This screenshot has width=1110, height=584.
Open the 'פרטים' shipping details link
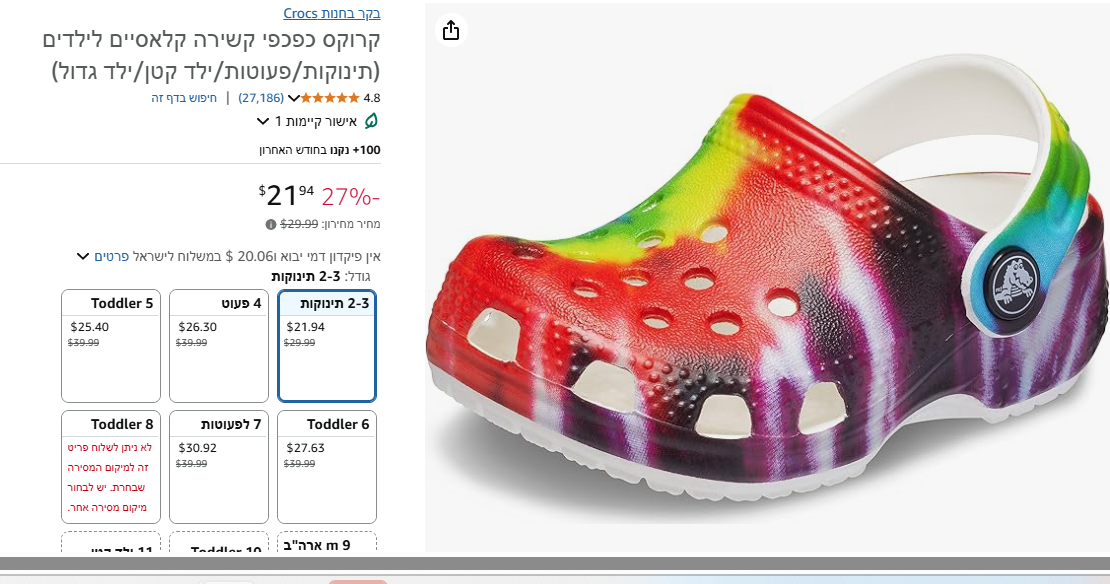(111, 257)
